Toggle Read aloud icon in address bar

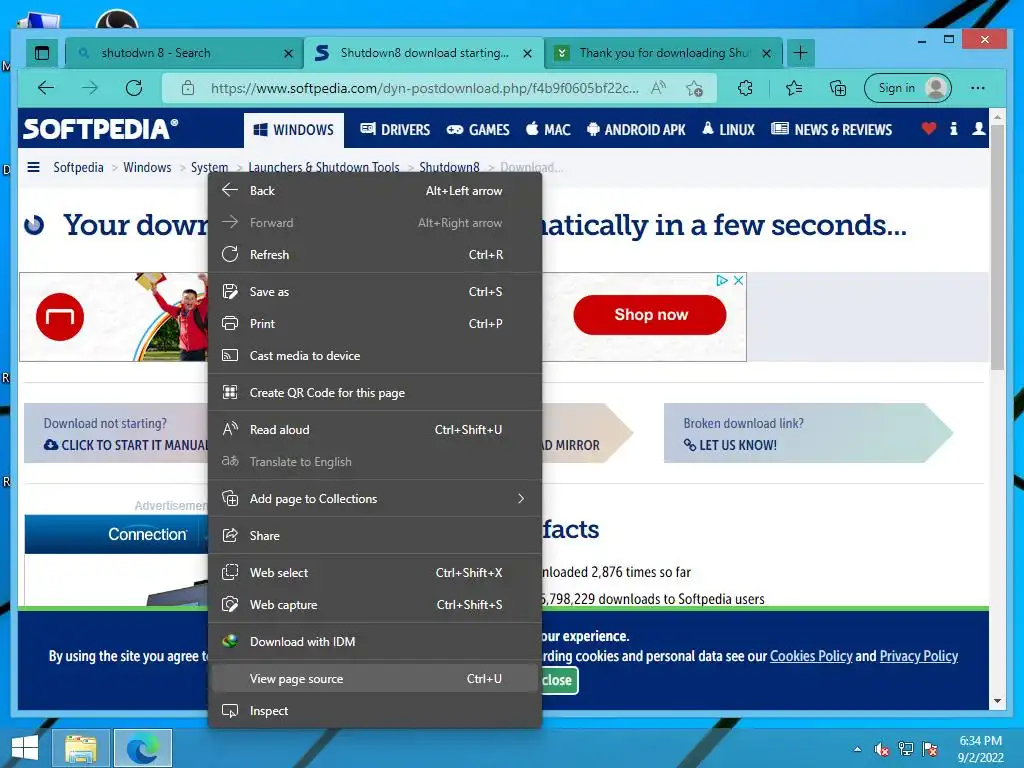pyautogui.click(x=659, y=88)
